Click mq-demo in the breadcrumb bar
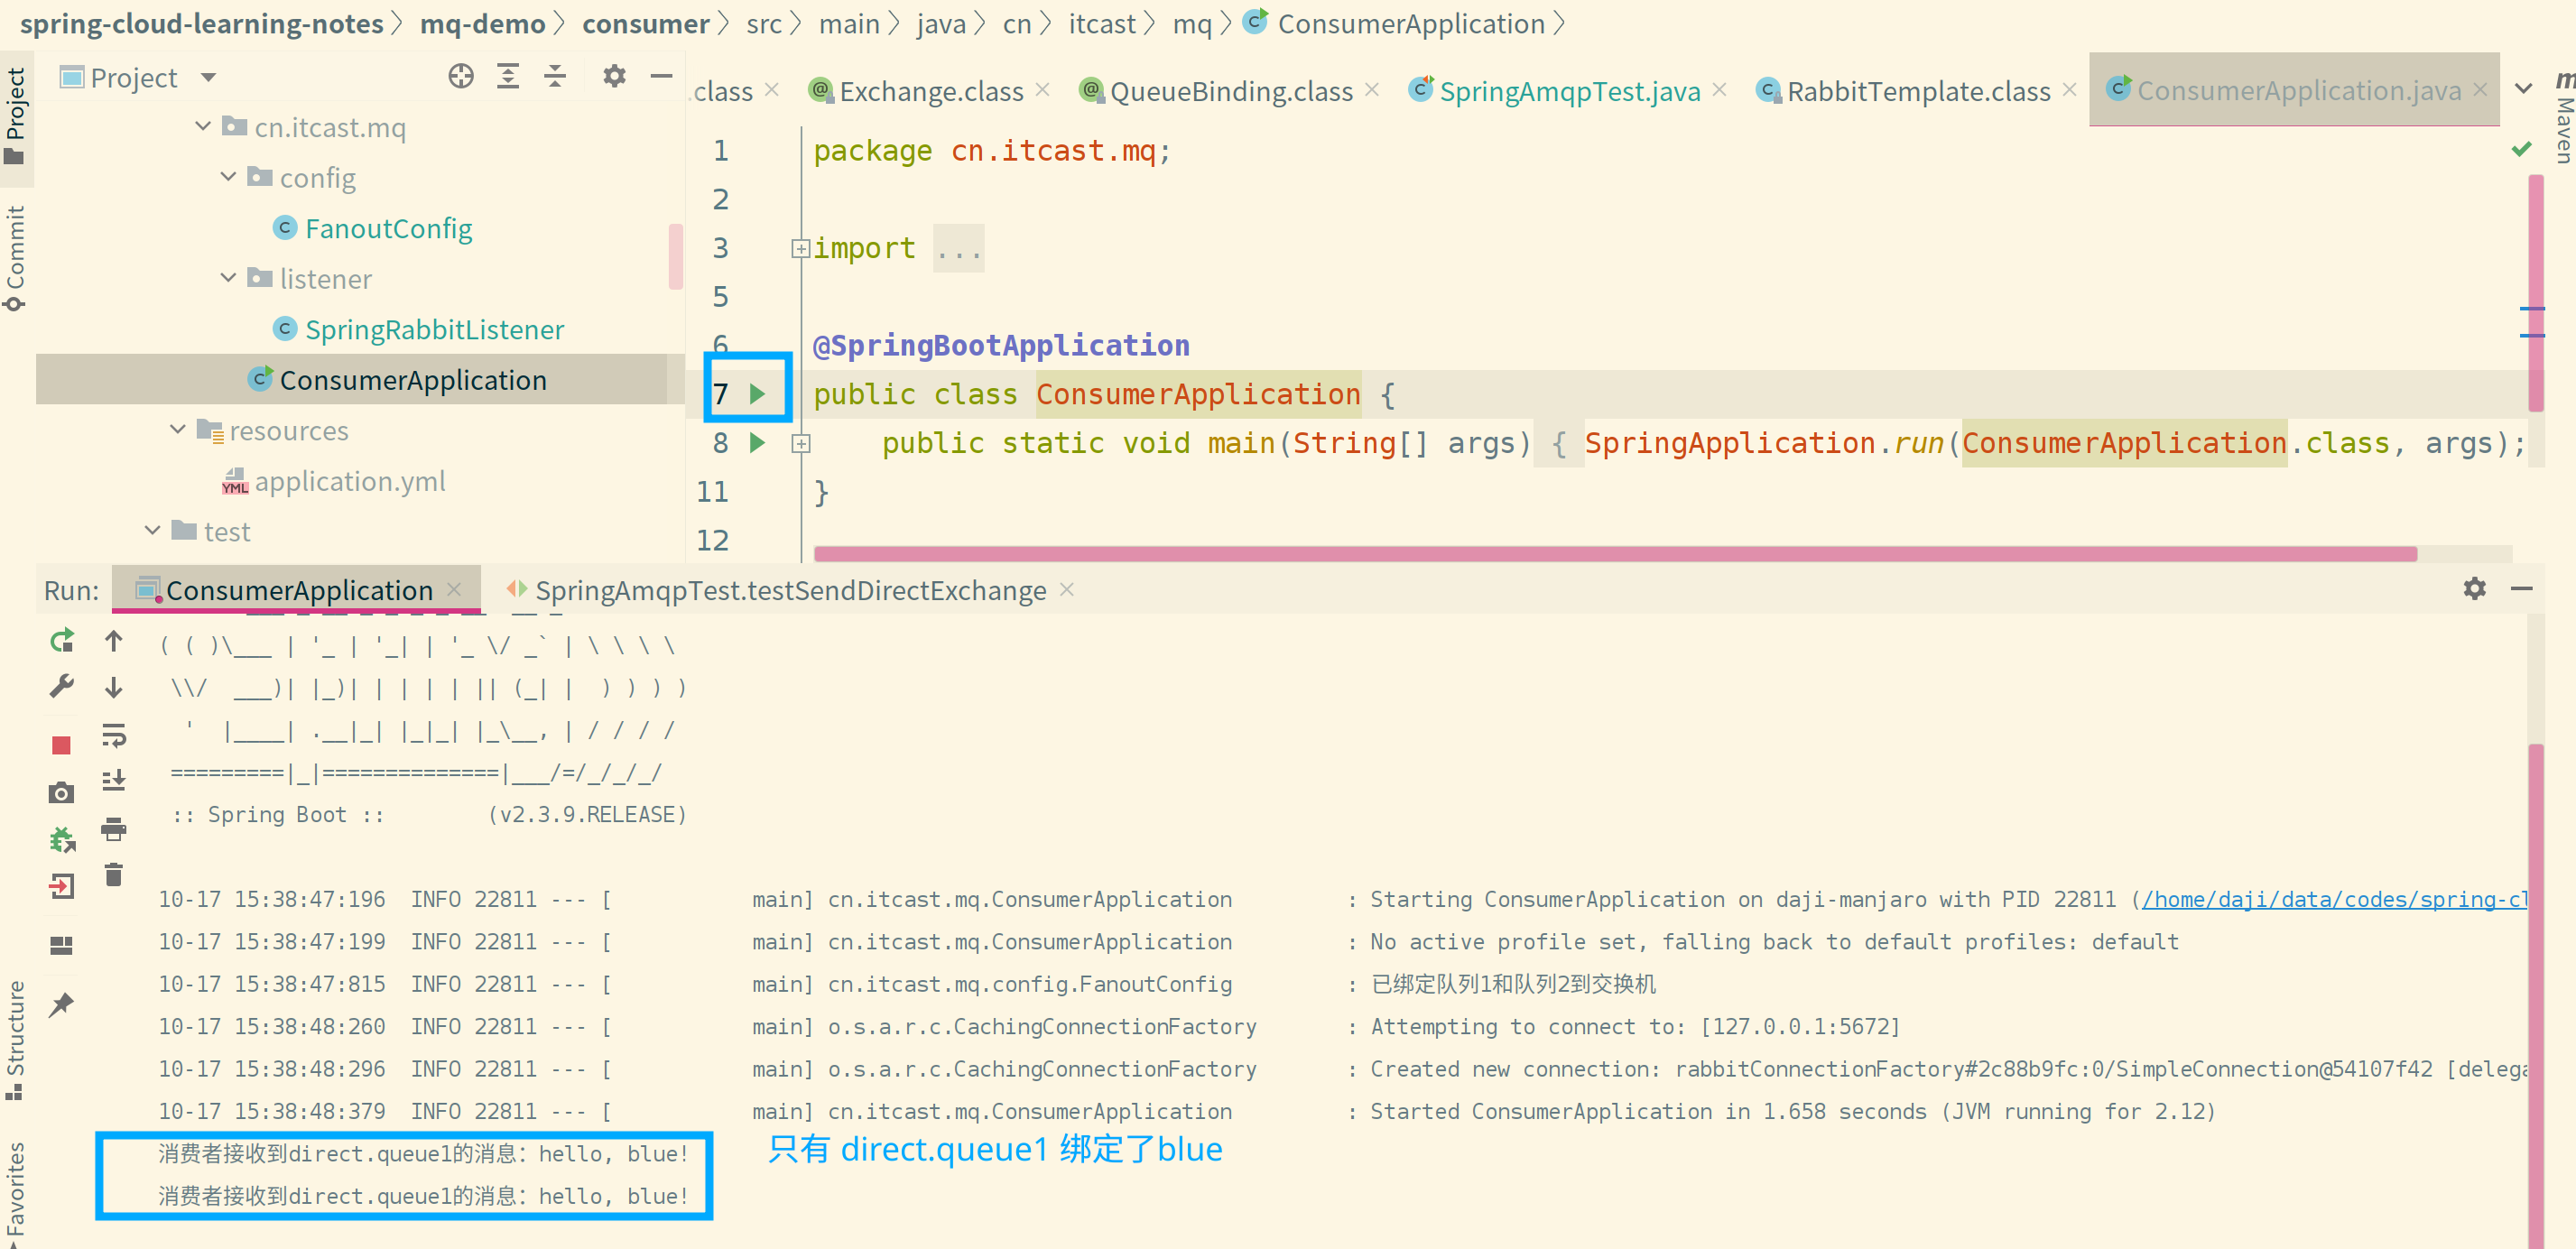 (483, 23)
